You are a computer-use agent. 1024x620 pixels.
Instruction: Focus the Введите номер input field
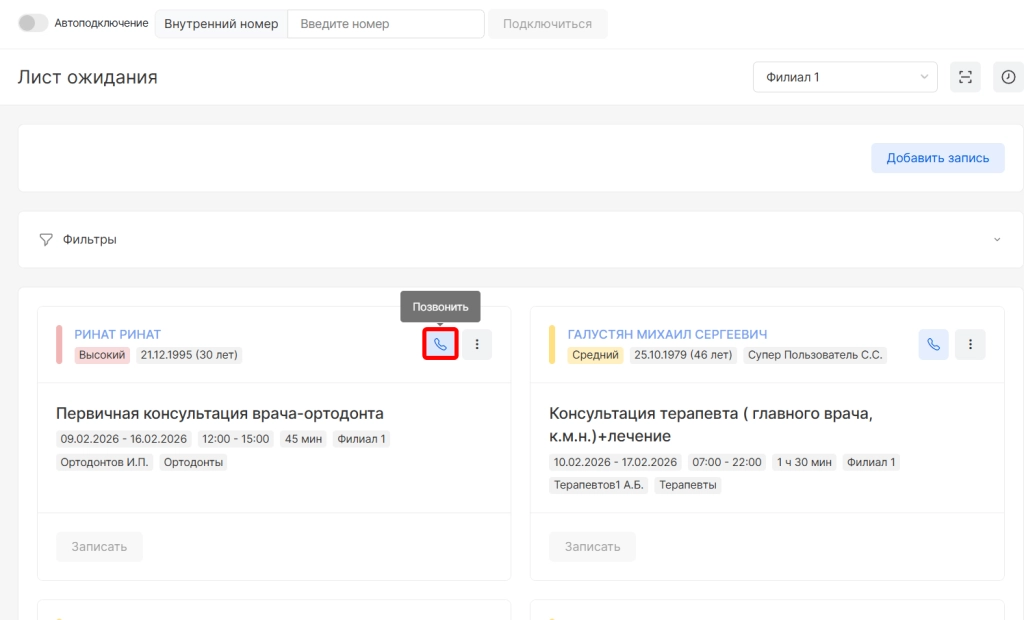tap(385, 24)
